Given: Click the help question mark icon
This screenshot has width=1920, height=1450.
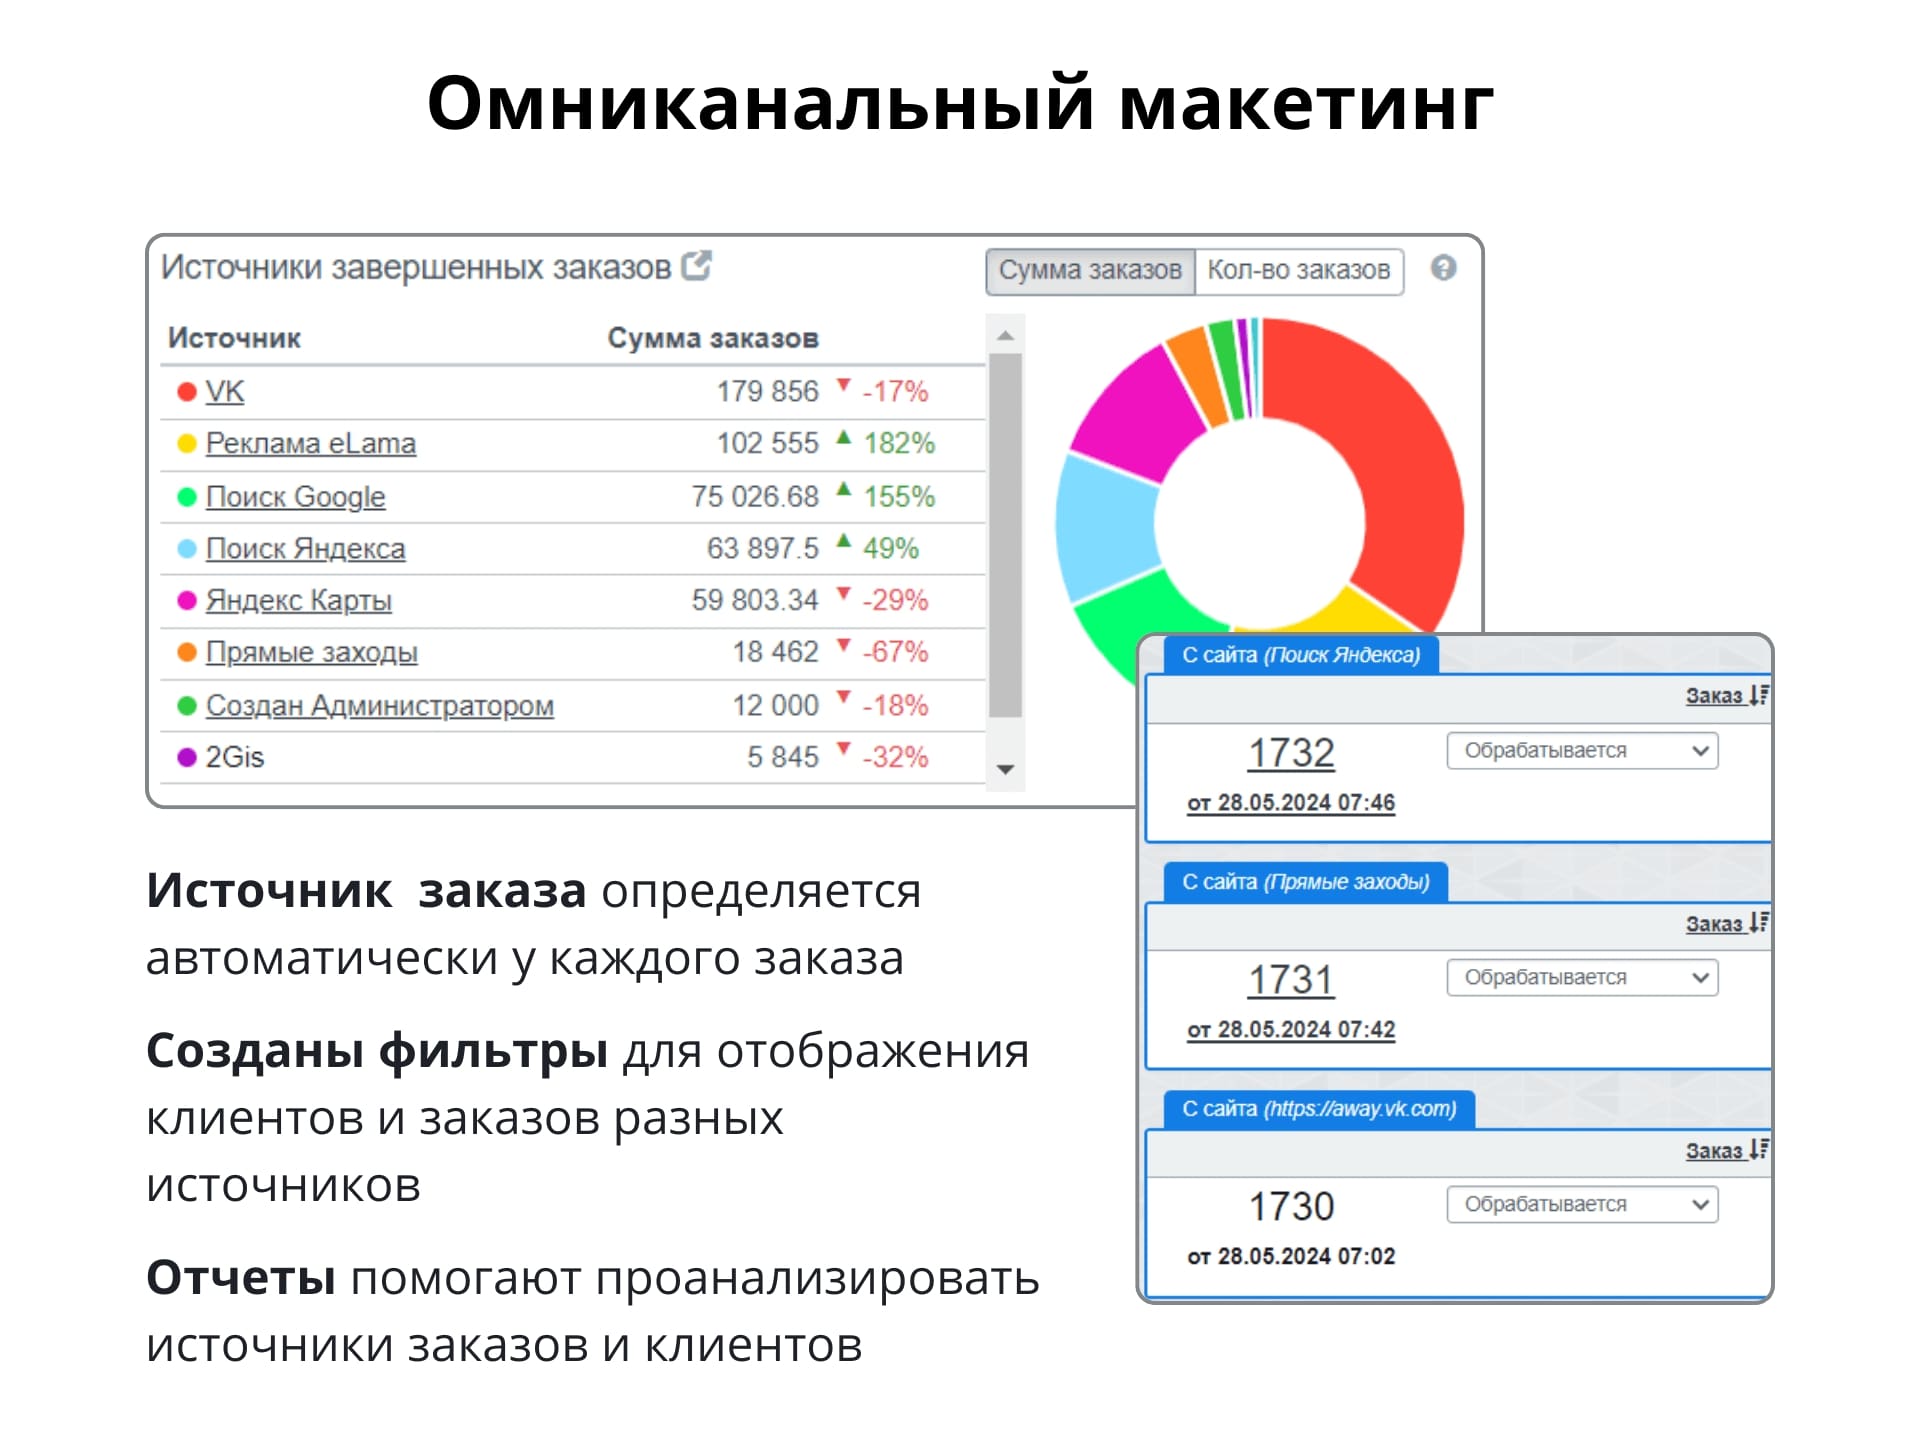Looking at the screenshot, I should pos(1443,268).
